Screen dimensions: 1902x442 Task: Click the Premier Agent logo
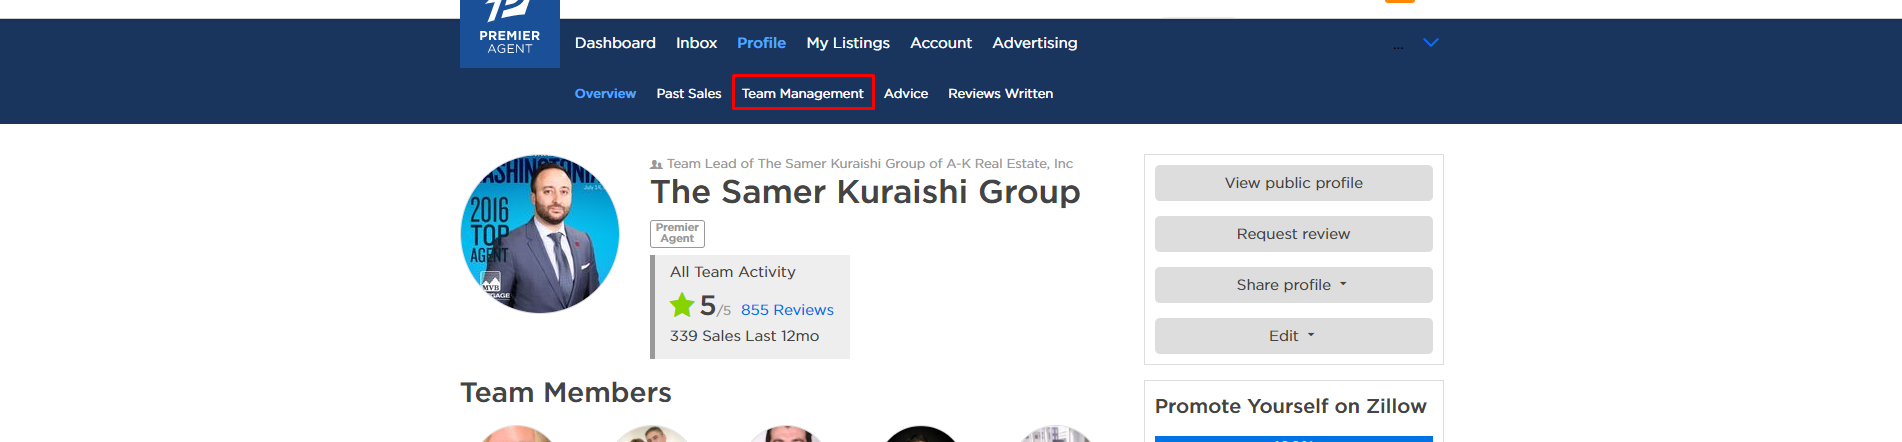pos(509,34)
